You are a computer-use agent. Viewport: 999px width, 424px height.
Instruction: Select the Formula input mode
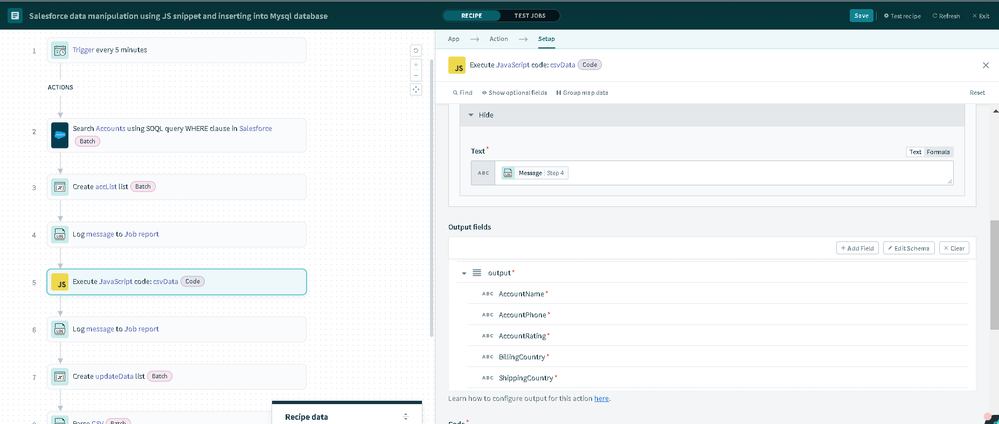click(x=938, y=152)
